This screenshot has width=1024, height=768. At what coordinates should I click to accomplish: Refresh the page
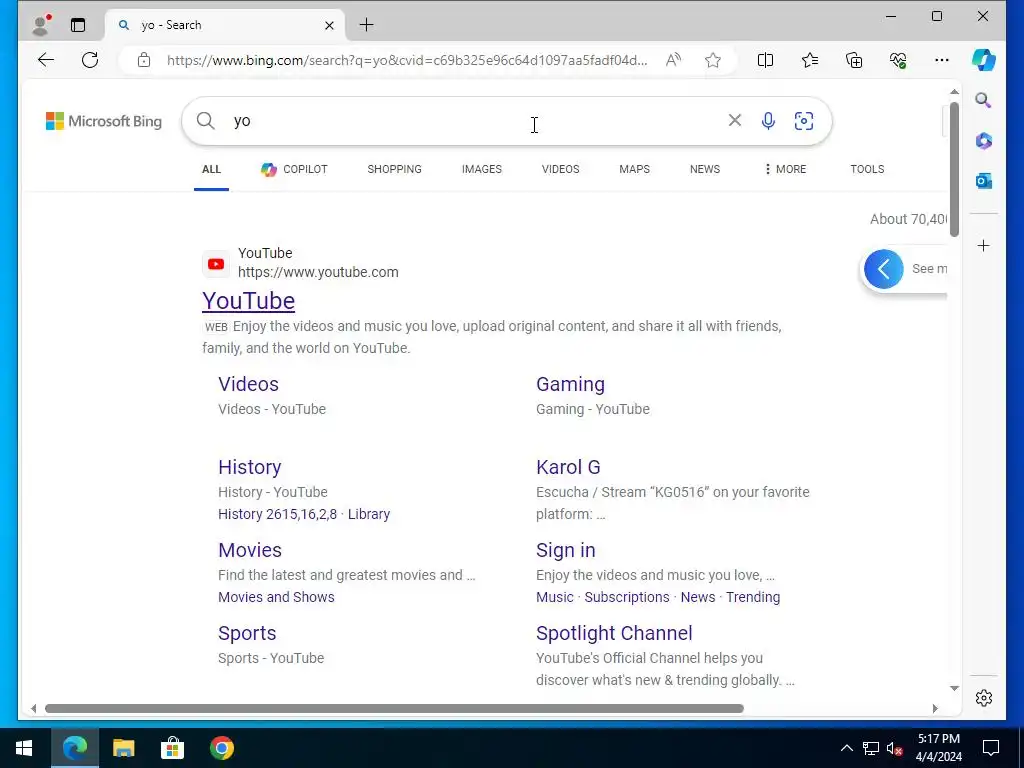click(90, 60)
